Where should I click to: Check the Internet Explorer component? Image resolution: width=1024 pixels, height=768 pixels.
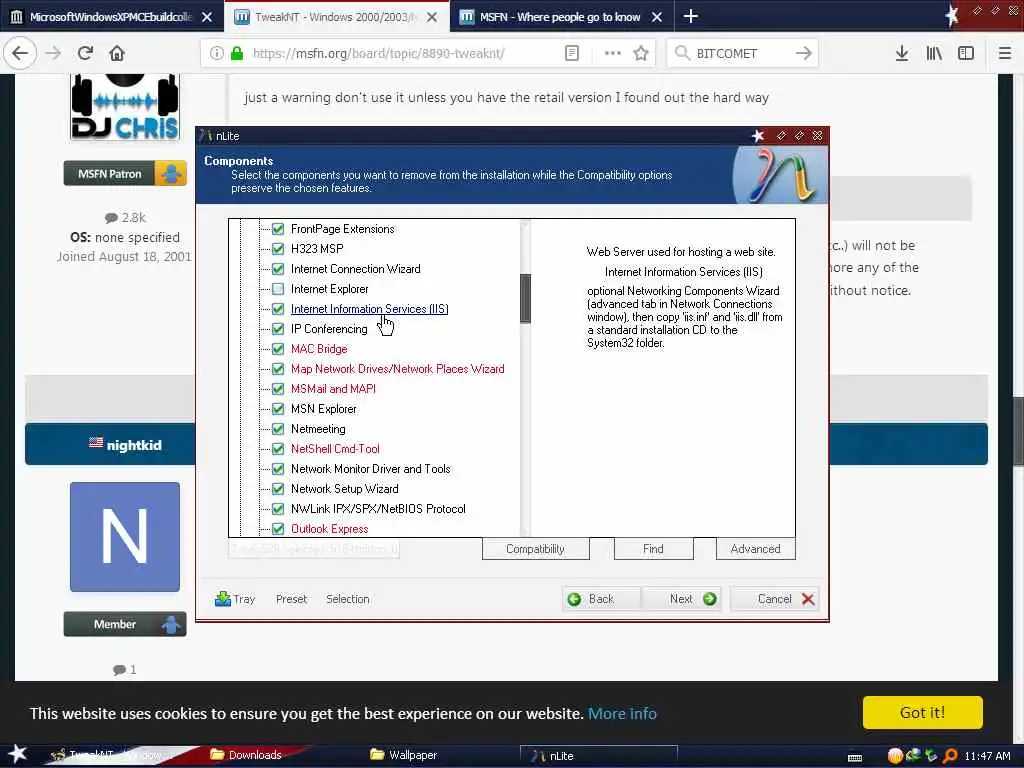point(278,289)
